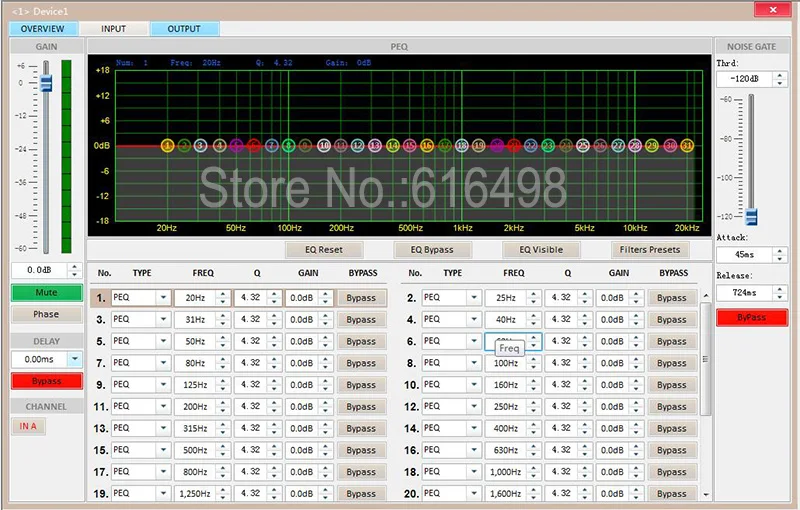Toggle Bypass for EQ band 19

pyautogui.click(x=361, y=494)
